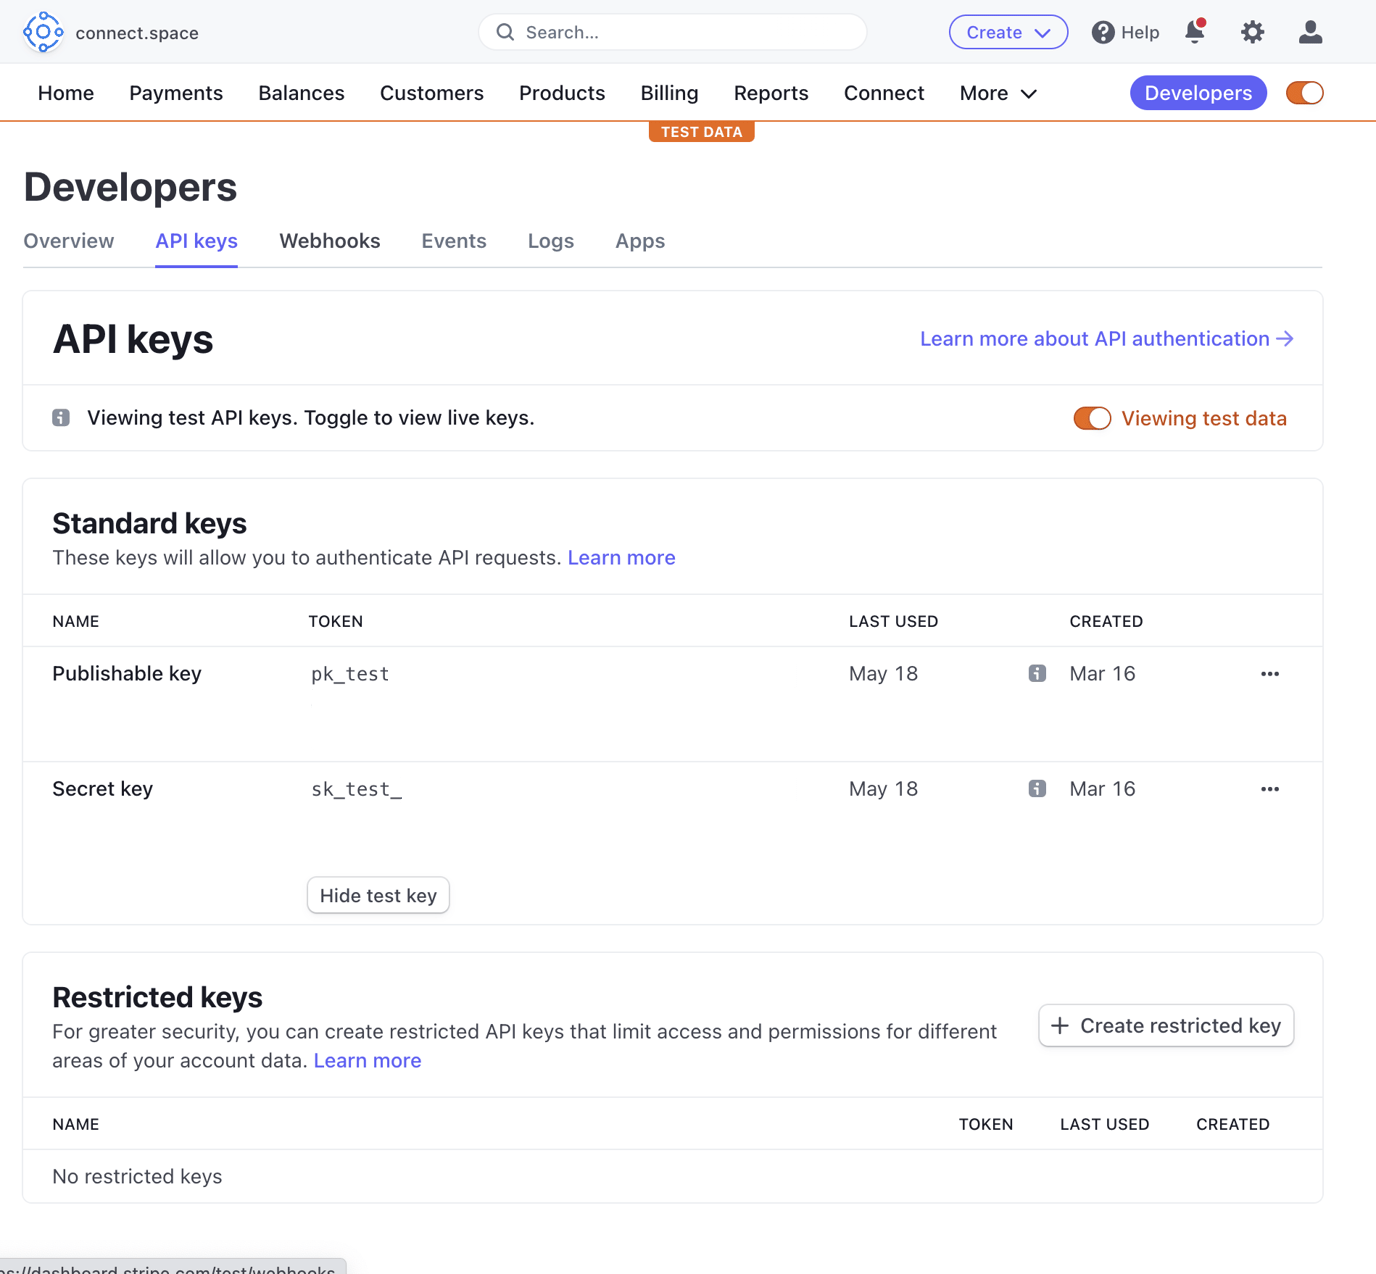
Task: Open the Create dropdown
Action: pyautogui.click(x=1008, y=31)
